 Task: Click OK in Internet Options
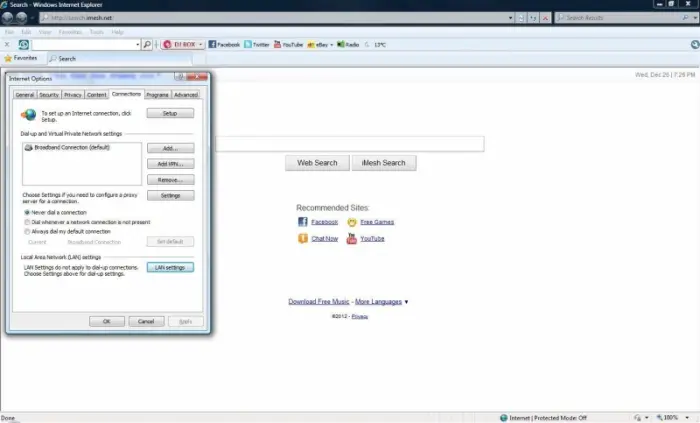point(107,321)
